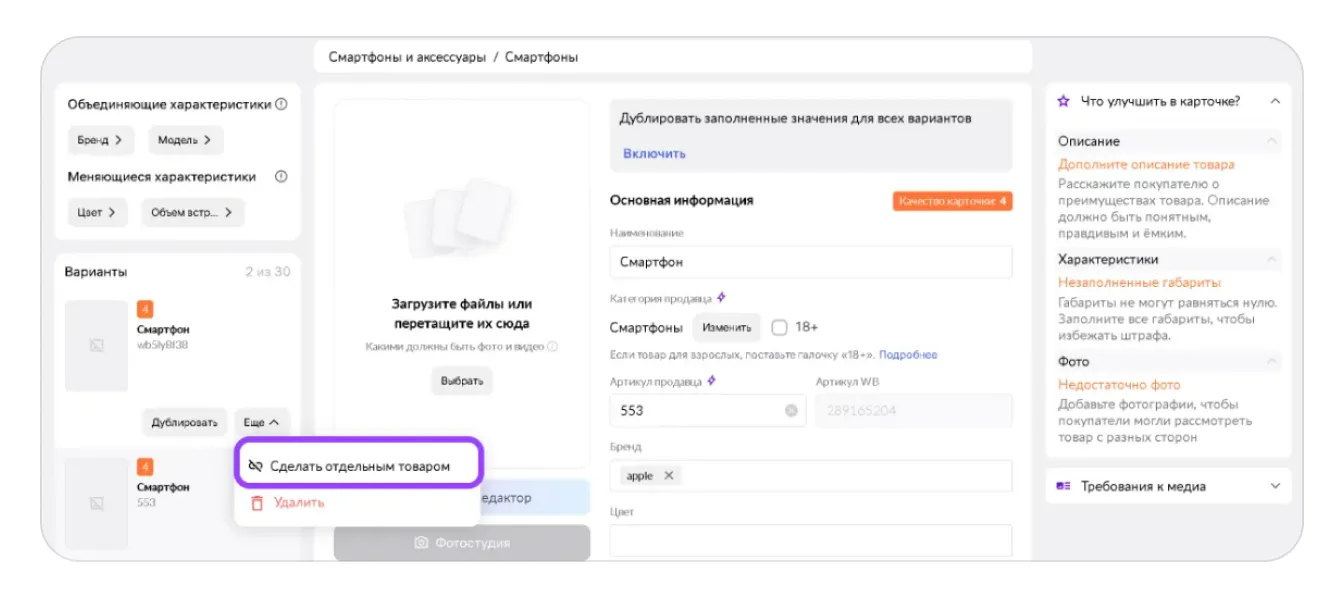Remove the apple brand tag

669,476
